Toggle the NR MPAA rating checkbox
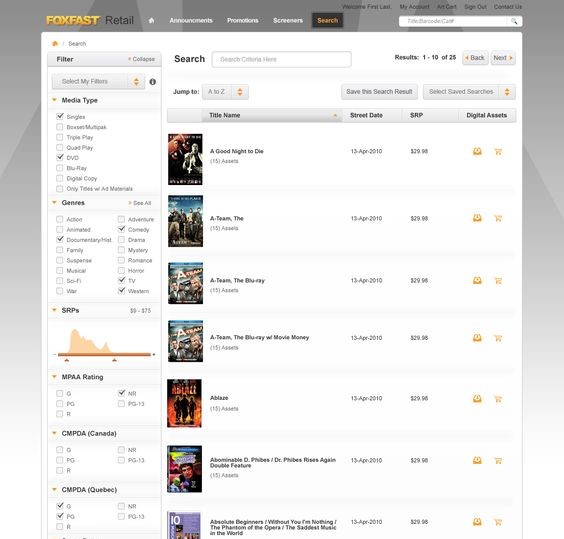 122,393
